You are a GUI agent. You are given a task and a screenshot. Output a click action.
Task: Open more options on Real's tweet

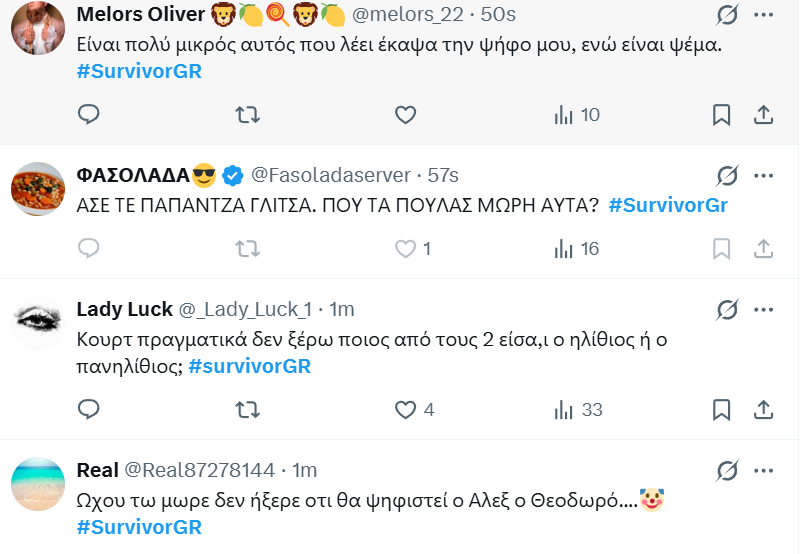763,470
